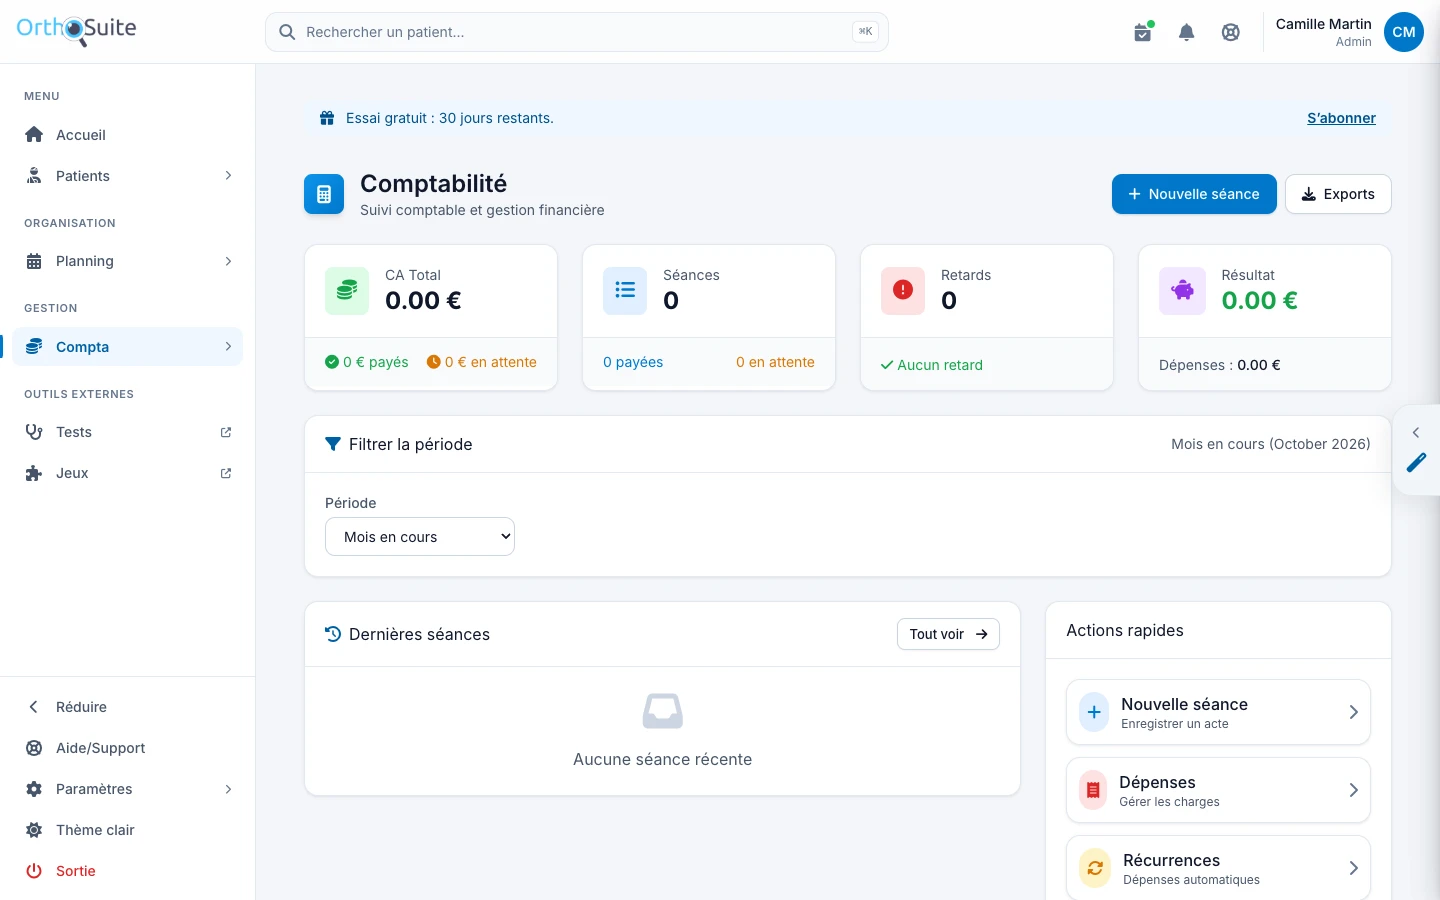
Task: Expand the side panel arrow
Action: click(1416, 432)
